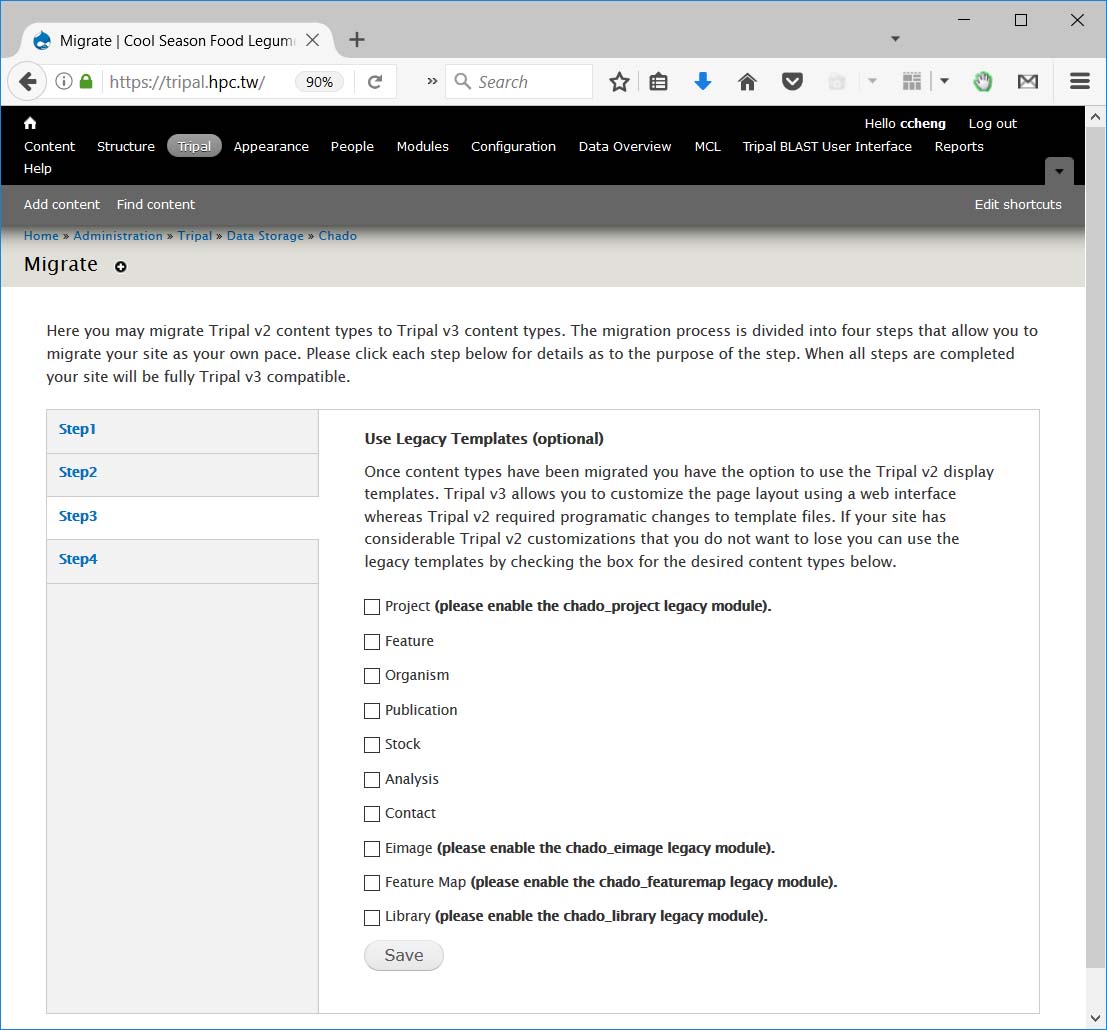The width and height of the screenshot is (1107, 1030).
Task: Open the downloads arrow icon
Action: (703, 82)
